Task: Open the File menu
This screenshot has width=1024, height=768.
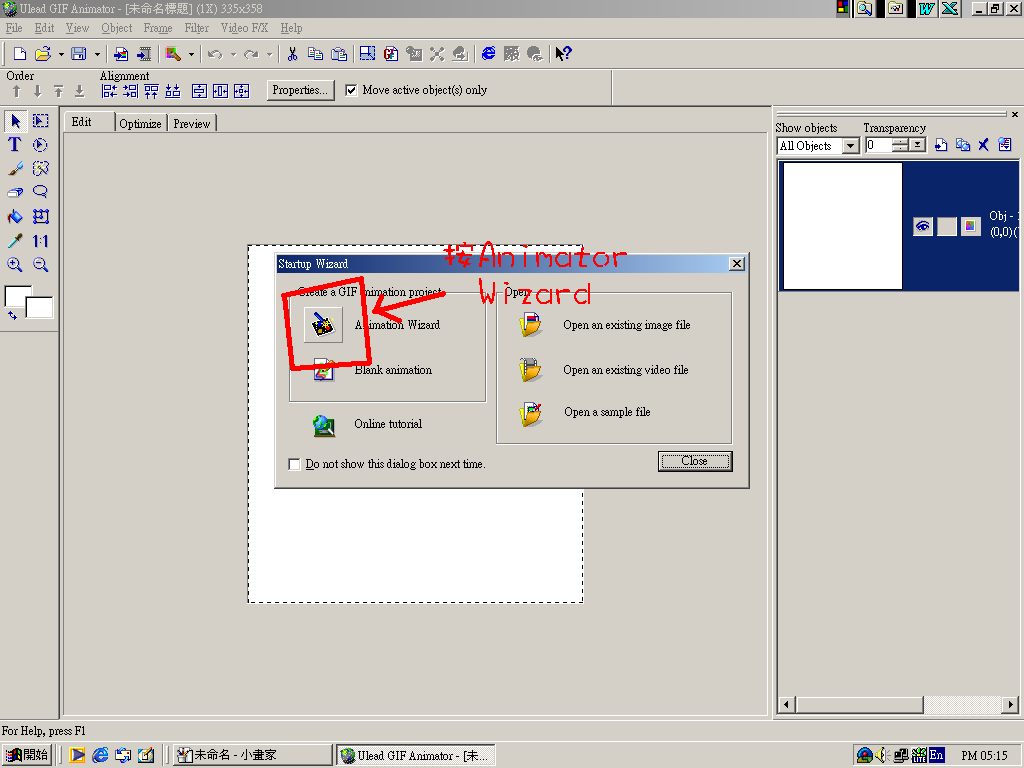Action: click(x=14, y=28)
